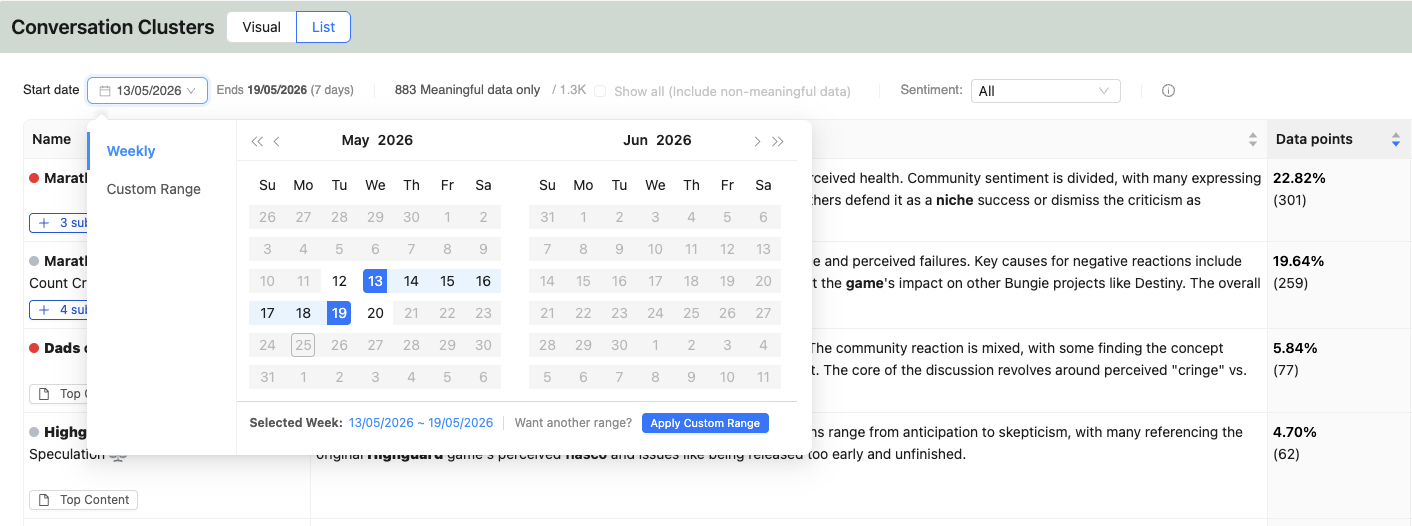Click Conversation Clusters title

tap(113, 27)
